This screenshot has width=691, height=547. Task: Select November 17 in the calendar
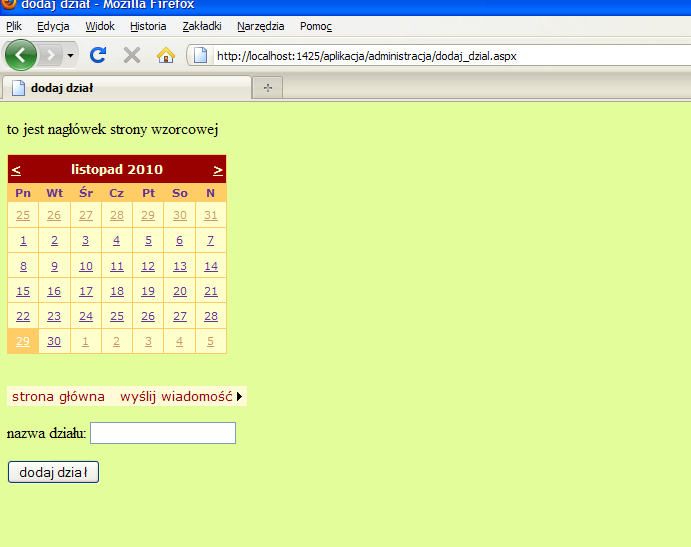[x=86, y=291]
